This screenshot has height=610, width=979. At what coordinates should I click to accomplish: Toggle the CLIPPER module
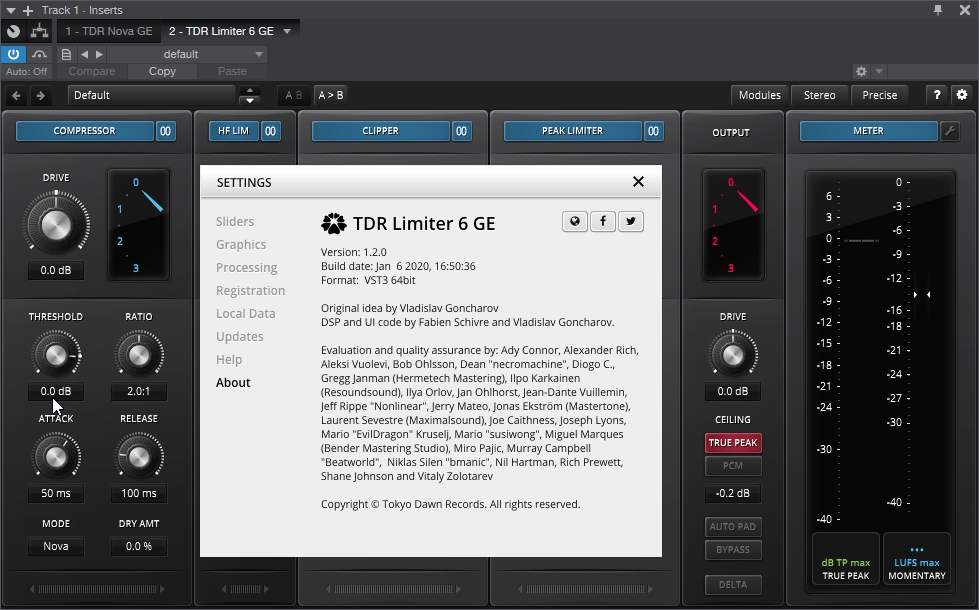(380, 131)
